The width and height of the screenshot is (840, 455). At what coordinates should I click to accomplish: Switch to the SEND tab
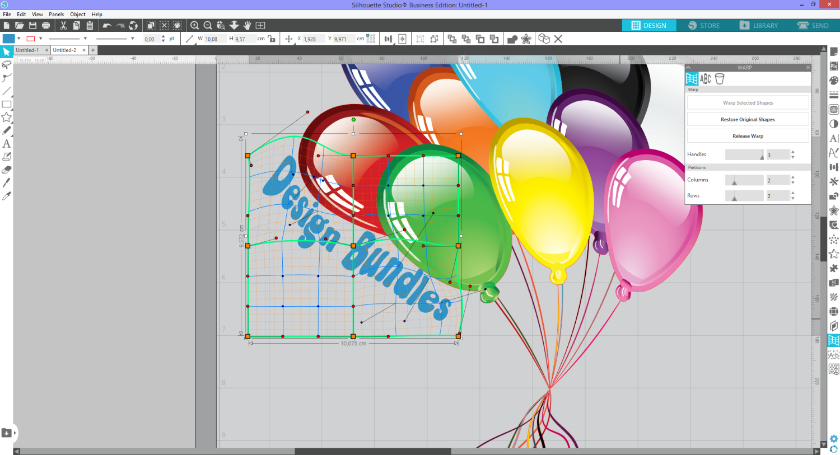coord(813,25)
